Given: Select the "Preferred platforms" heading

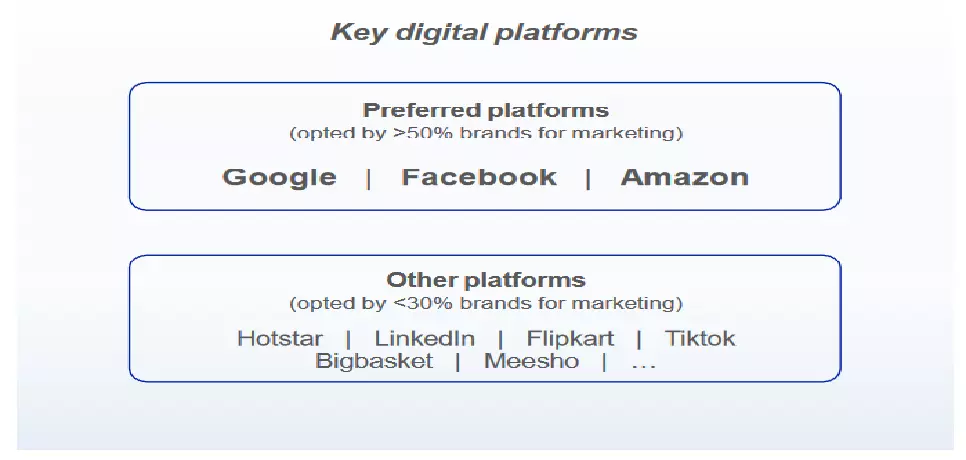Looking at the screenshot, I should click(x=485, y=110).
